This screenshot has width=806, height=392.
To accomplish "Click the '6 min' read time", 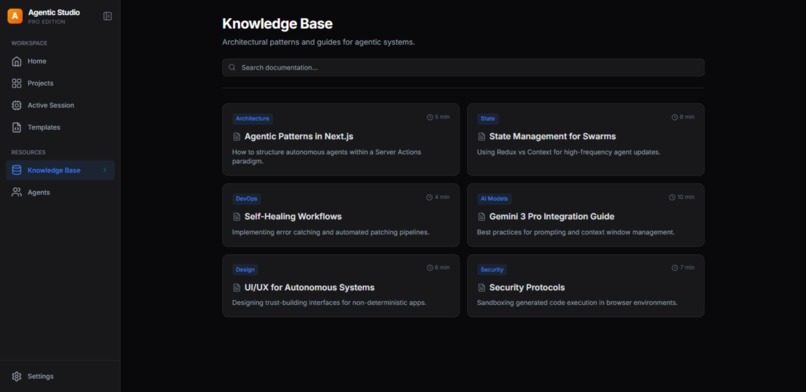I will [x=442, y=268].
